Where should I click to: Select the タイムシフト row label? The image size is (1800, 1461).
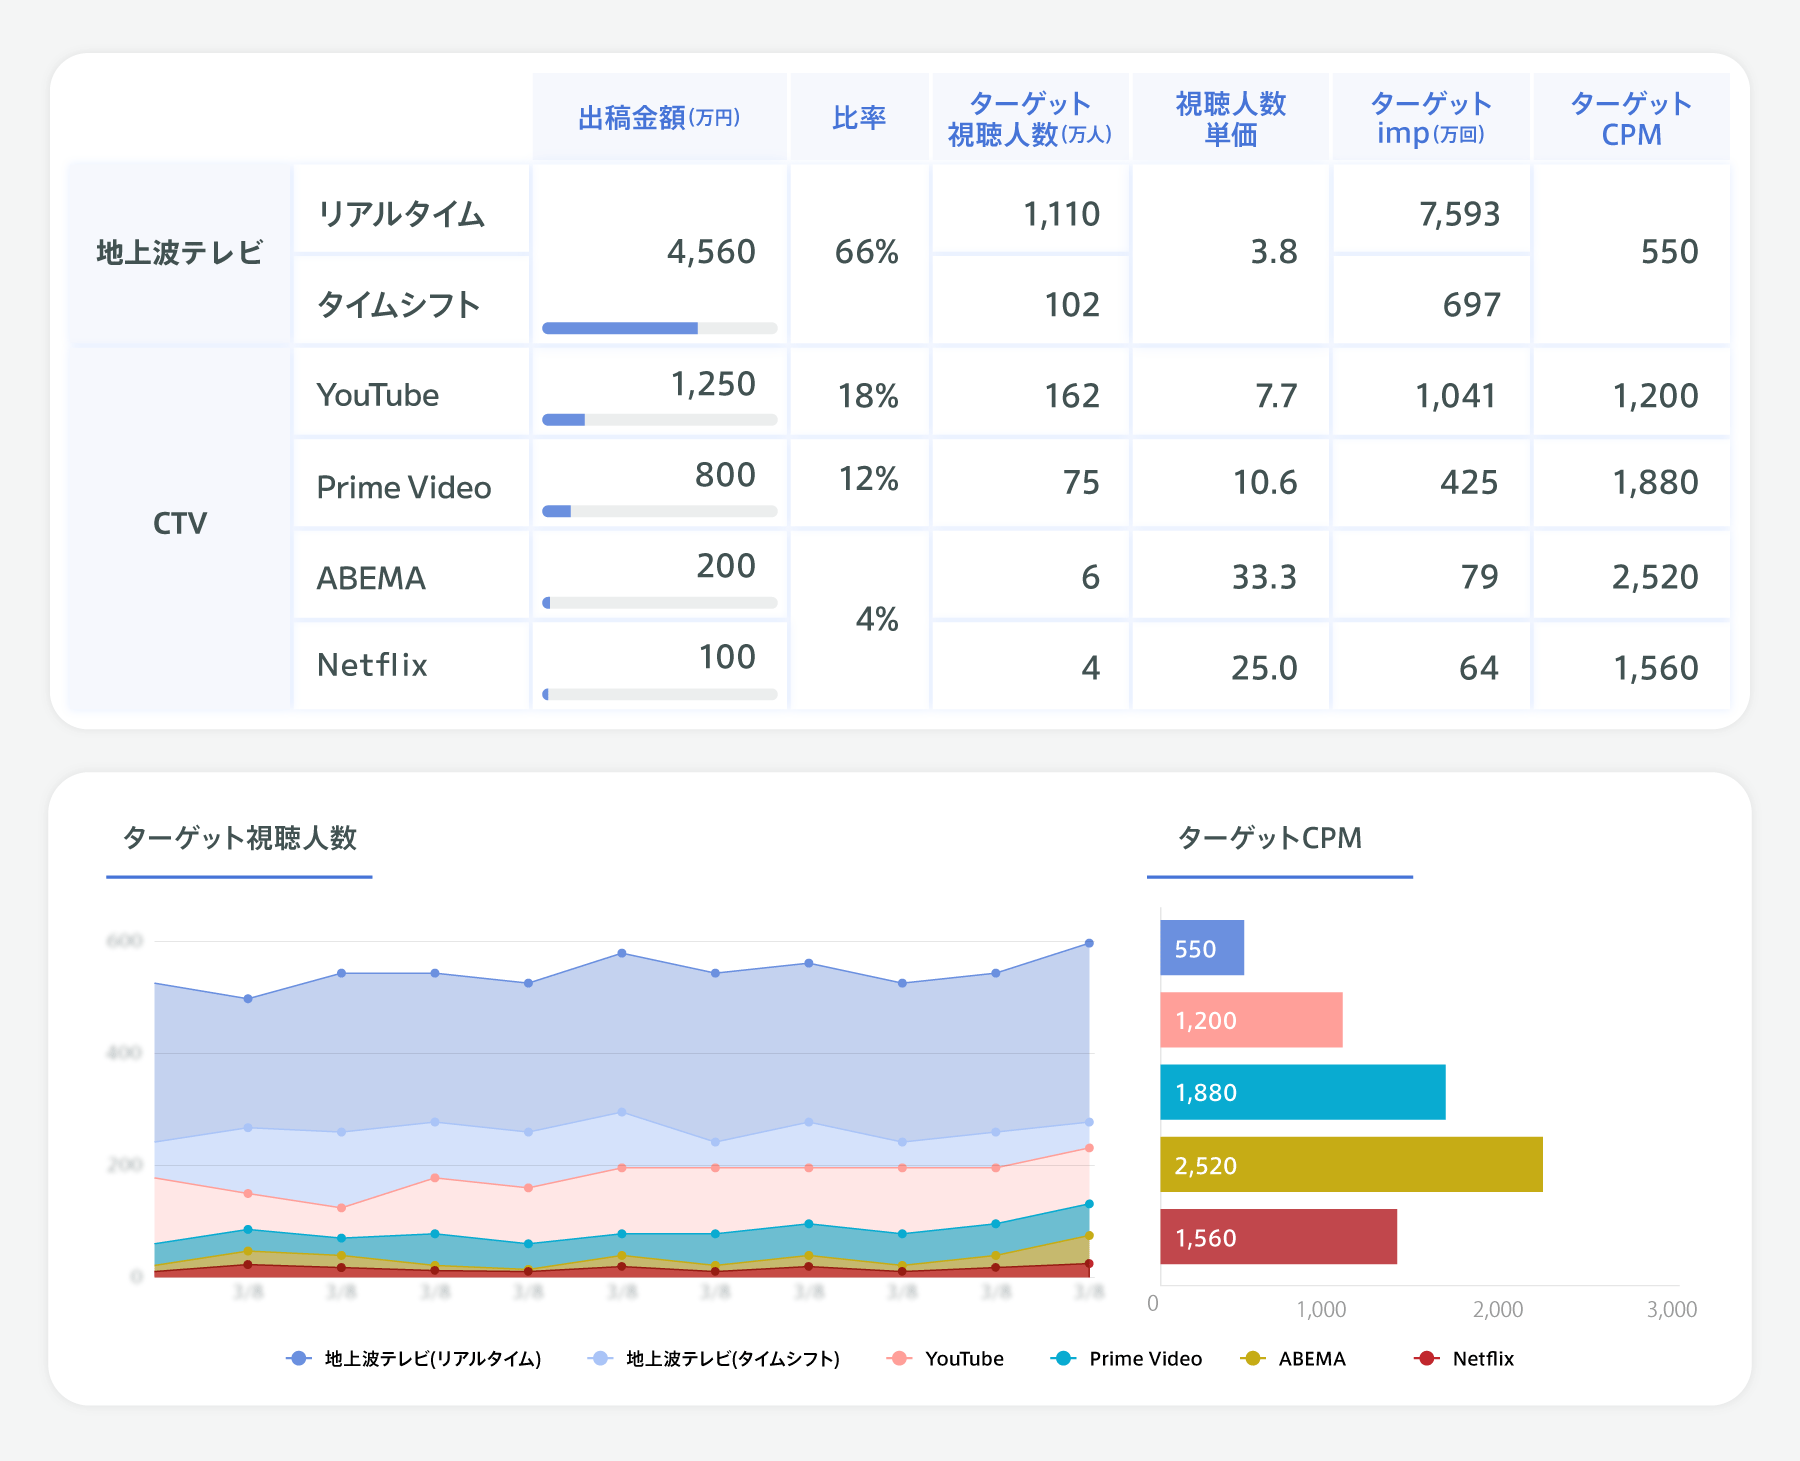coord(399,304)
